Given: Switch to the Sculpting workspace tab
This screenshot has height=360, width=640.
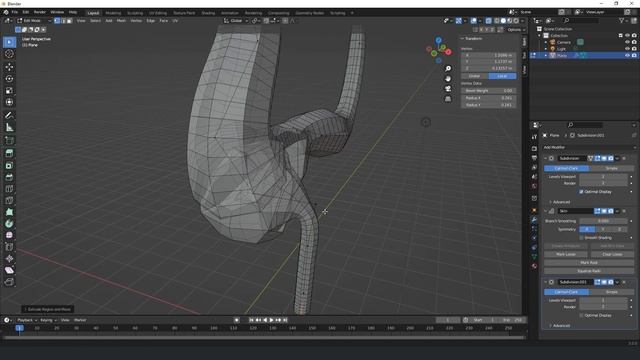Looking at the screenshot, I should tap(135, 13).
